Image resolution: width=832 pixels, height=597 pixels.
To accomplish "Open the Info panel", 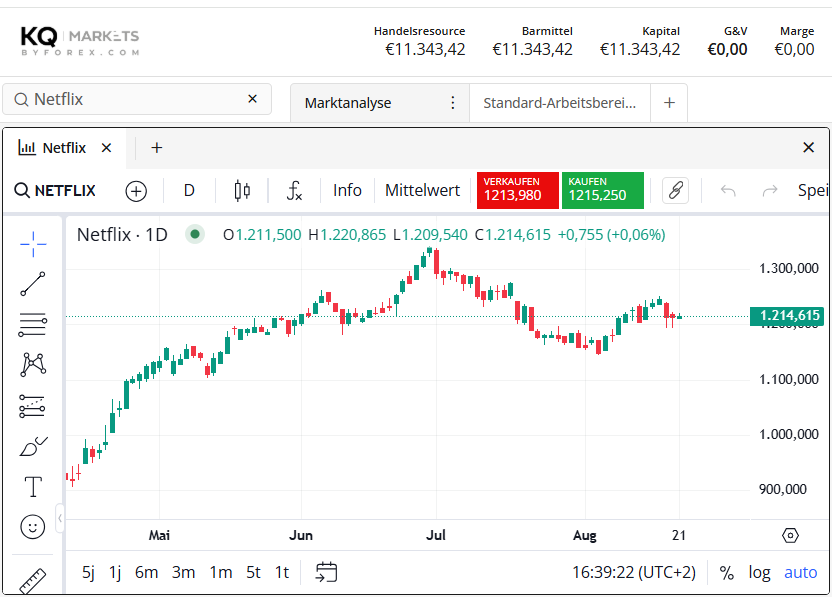I will coord(347,191).
